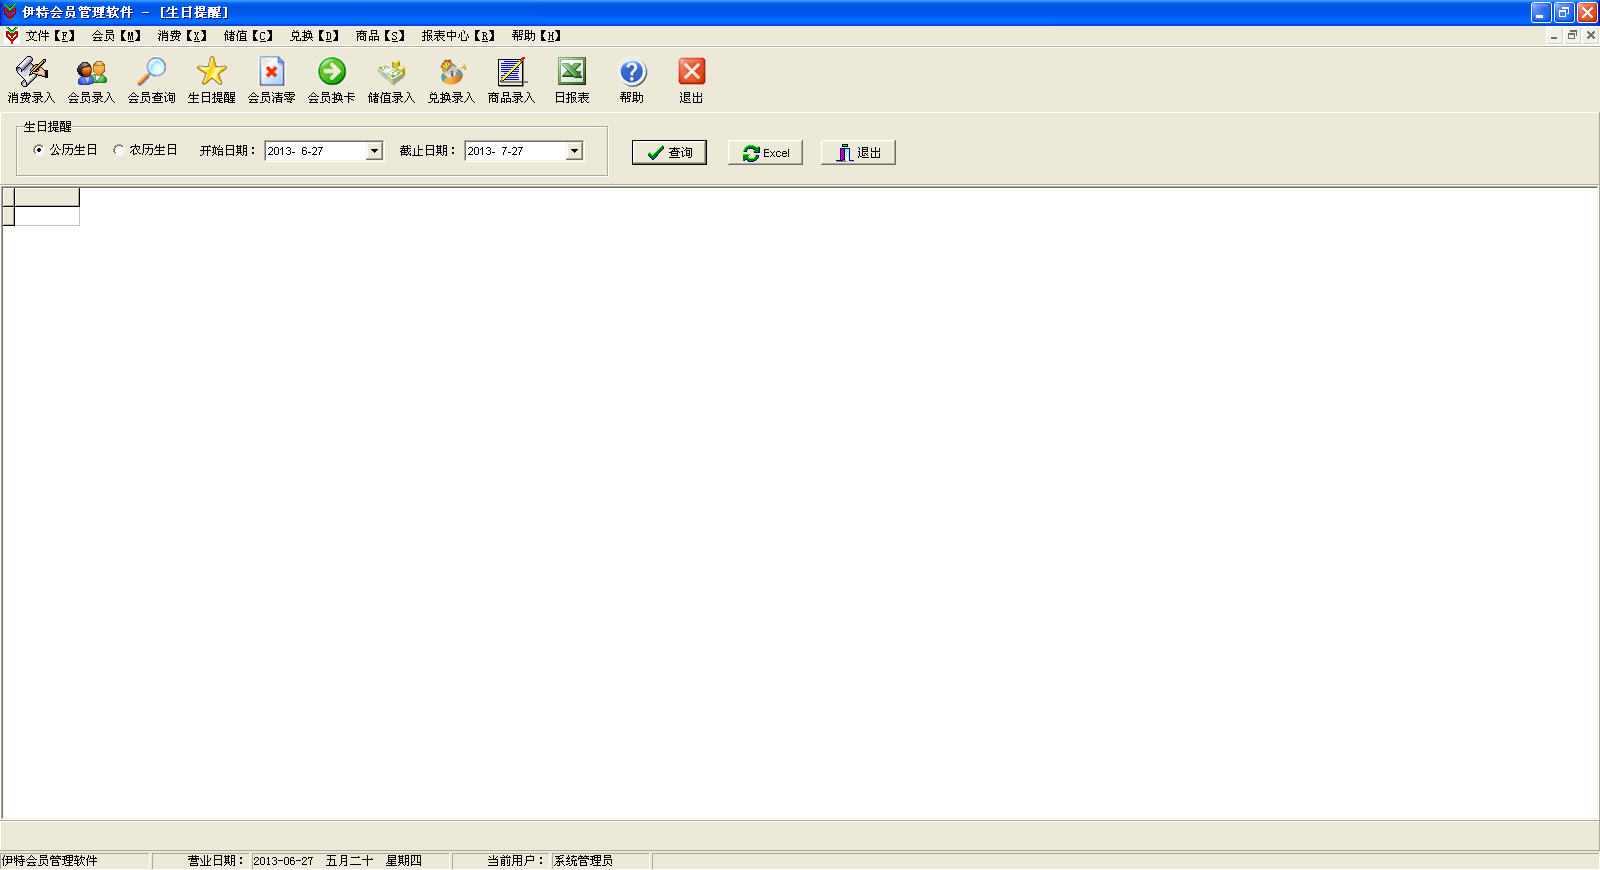Minimize the inner child window
This screenshot has width=1600, height=870.
click(x=1554, y=35)
